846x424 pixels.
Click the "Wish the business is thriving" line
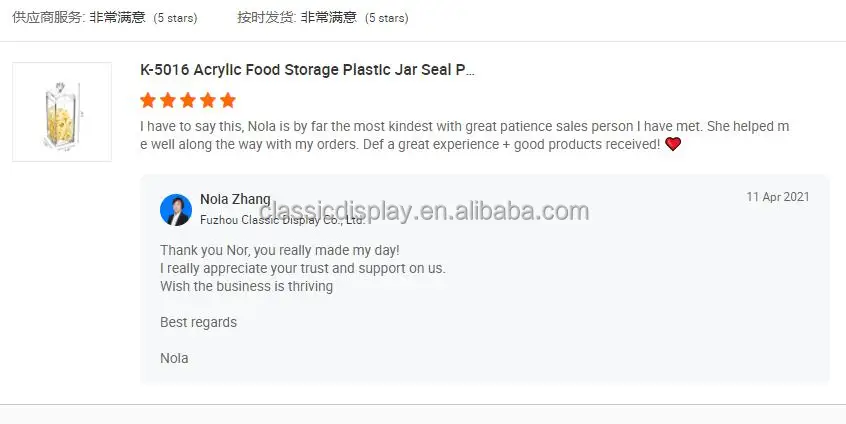click(x=246, y=286)
